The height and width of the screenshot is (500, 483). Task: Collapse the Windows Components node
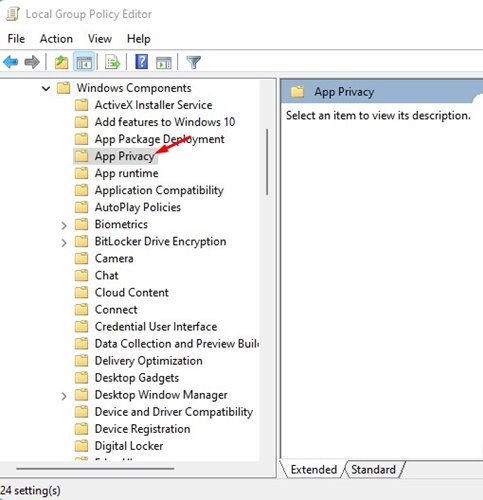[46, 89]
